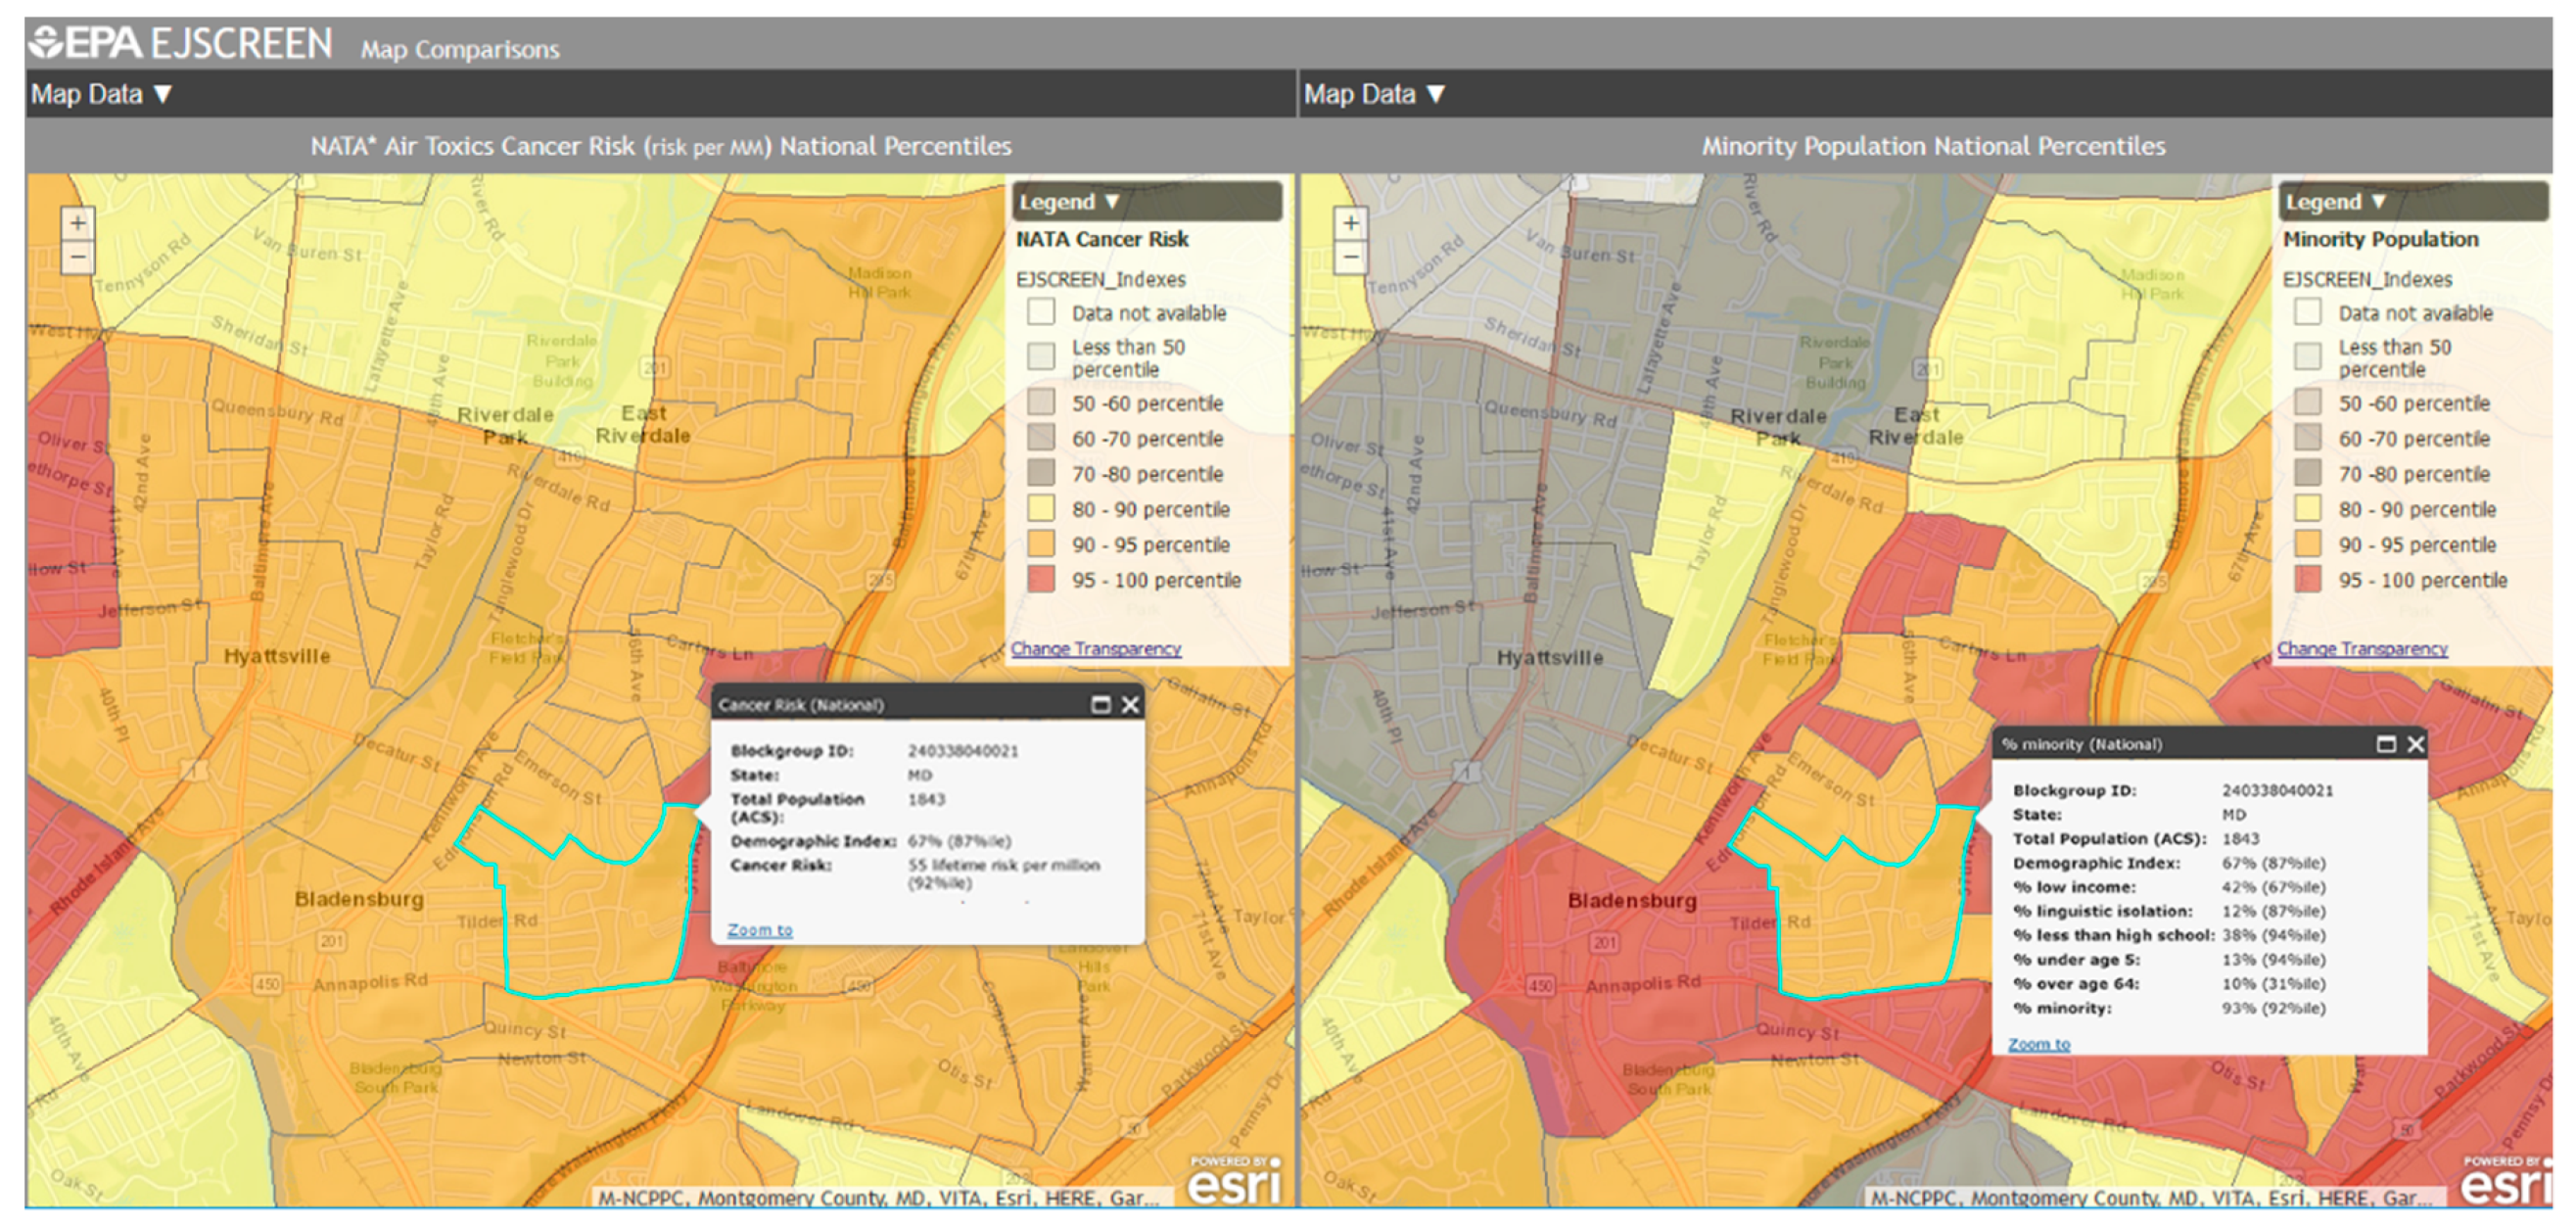
Task: Click Hyattsville label on left map
Action: pyautogui.click(x=277, y=657)
